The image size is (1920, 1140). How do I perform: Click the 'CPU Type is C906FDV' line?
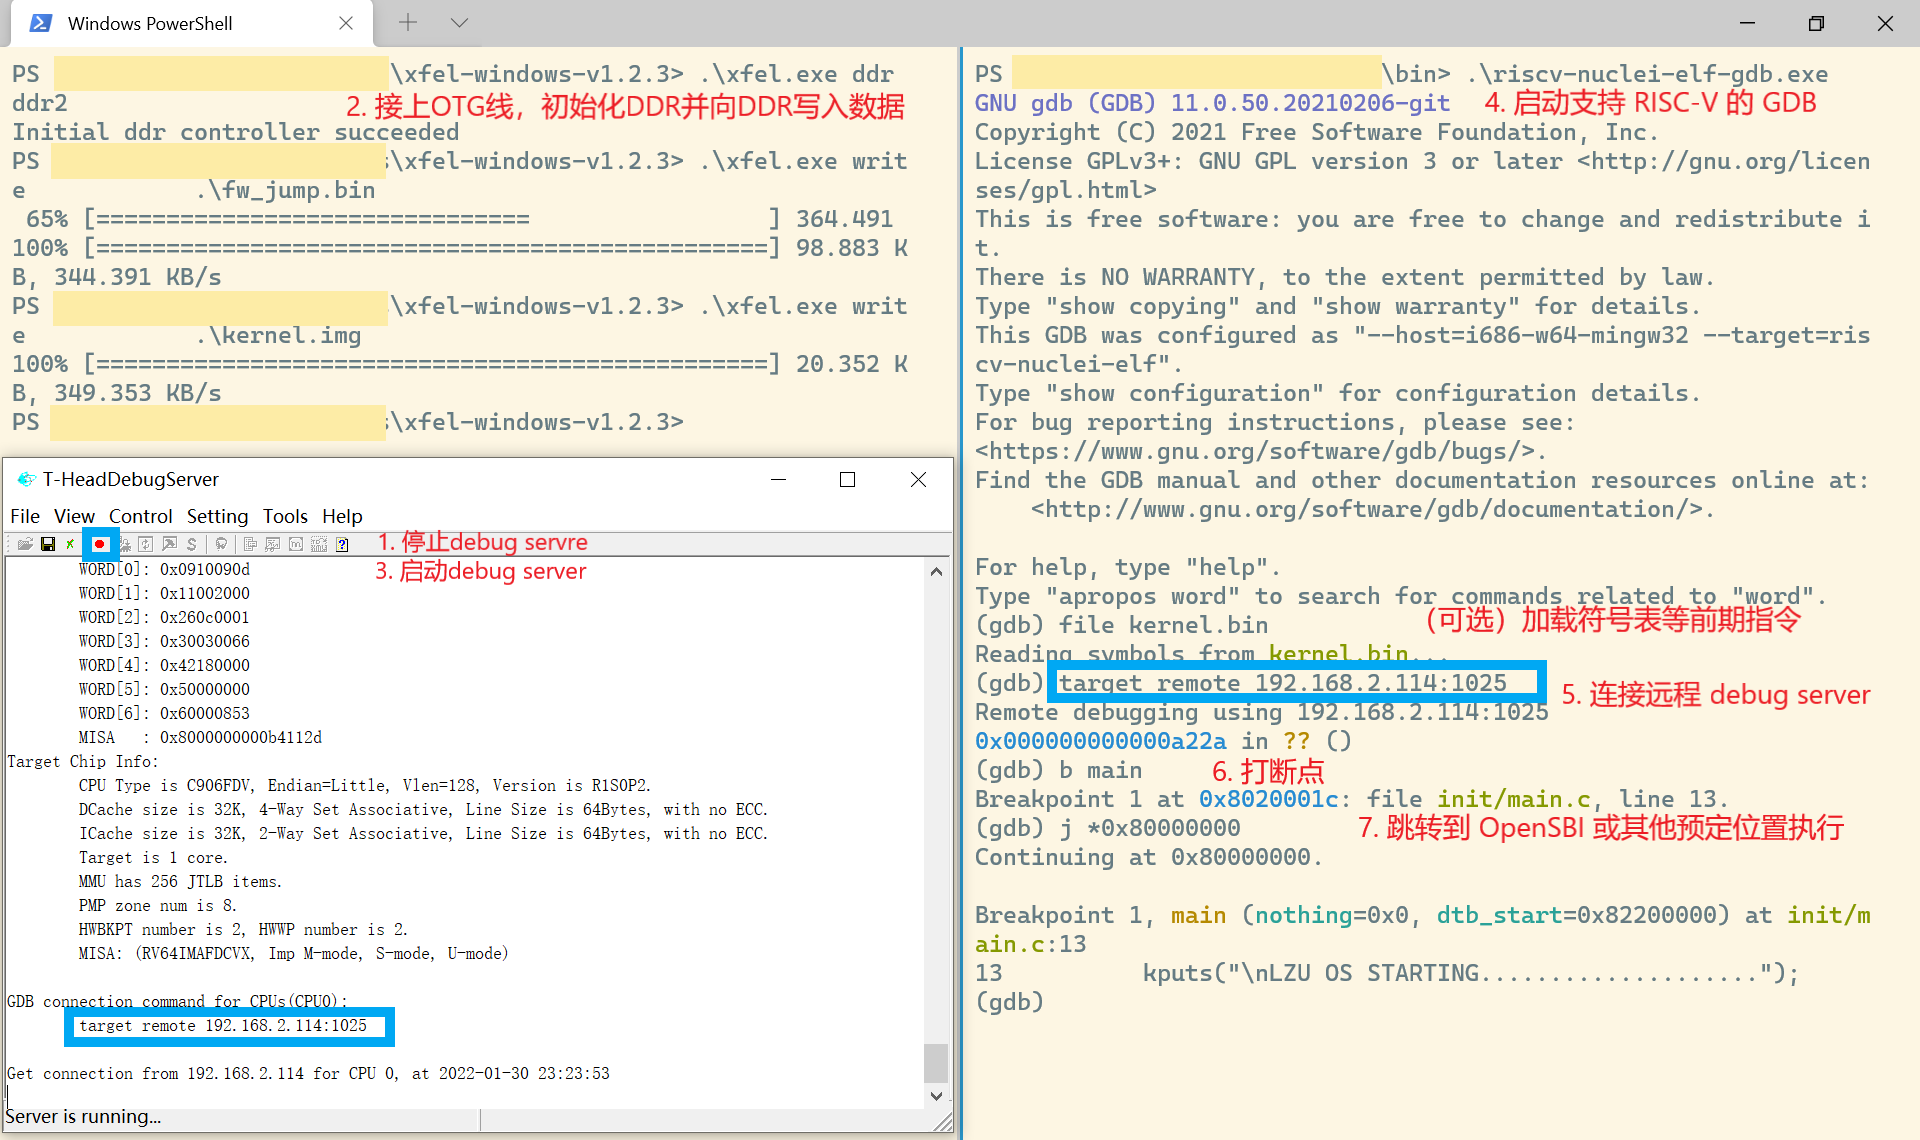(x=365, y=785)
